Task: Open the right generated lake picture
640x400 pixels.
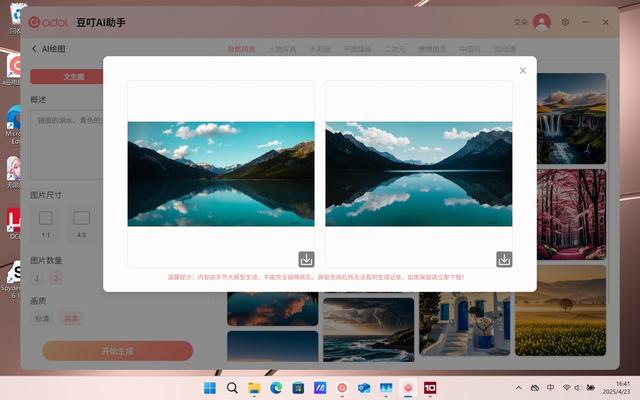Action: click(419, 174)
